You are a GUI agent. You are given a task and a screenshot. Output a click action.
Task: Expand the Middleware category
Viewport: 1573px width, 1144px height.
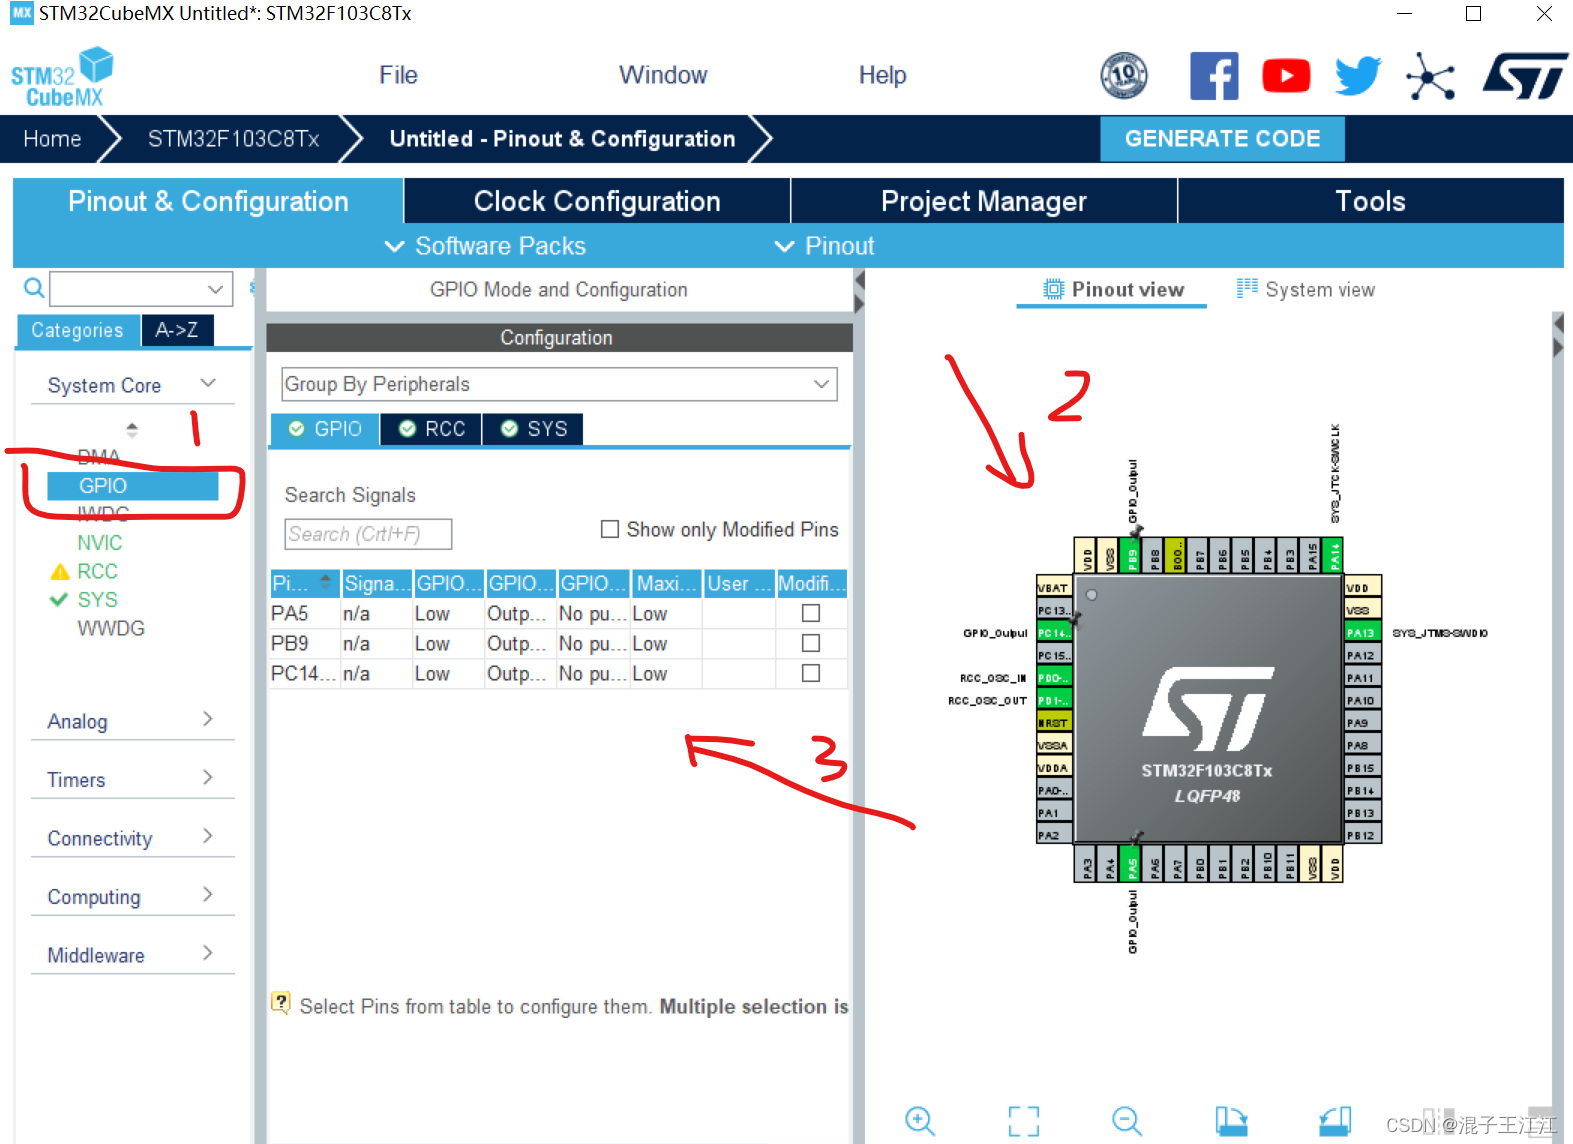pyautogui.click(x=208, y=953)
